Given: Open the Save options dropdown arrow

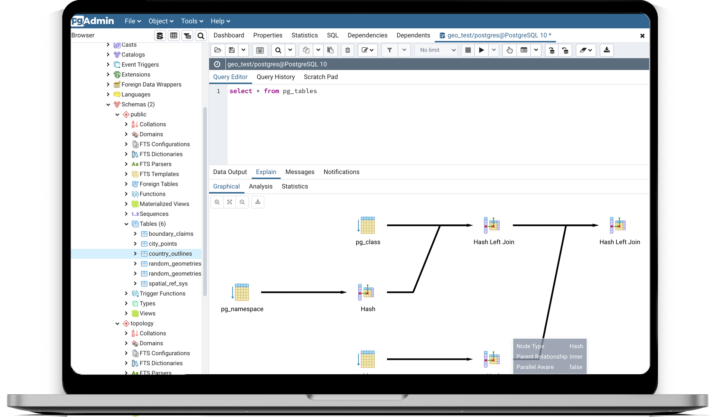Looking at the screenshot, I should point(244,50).
